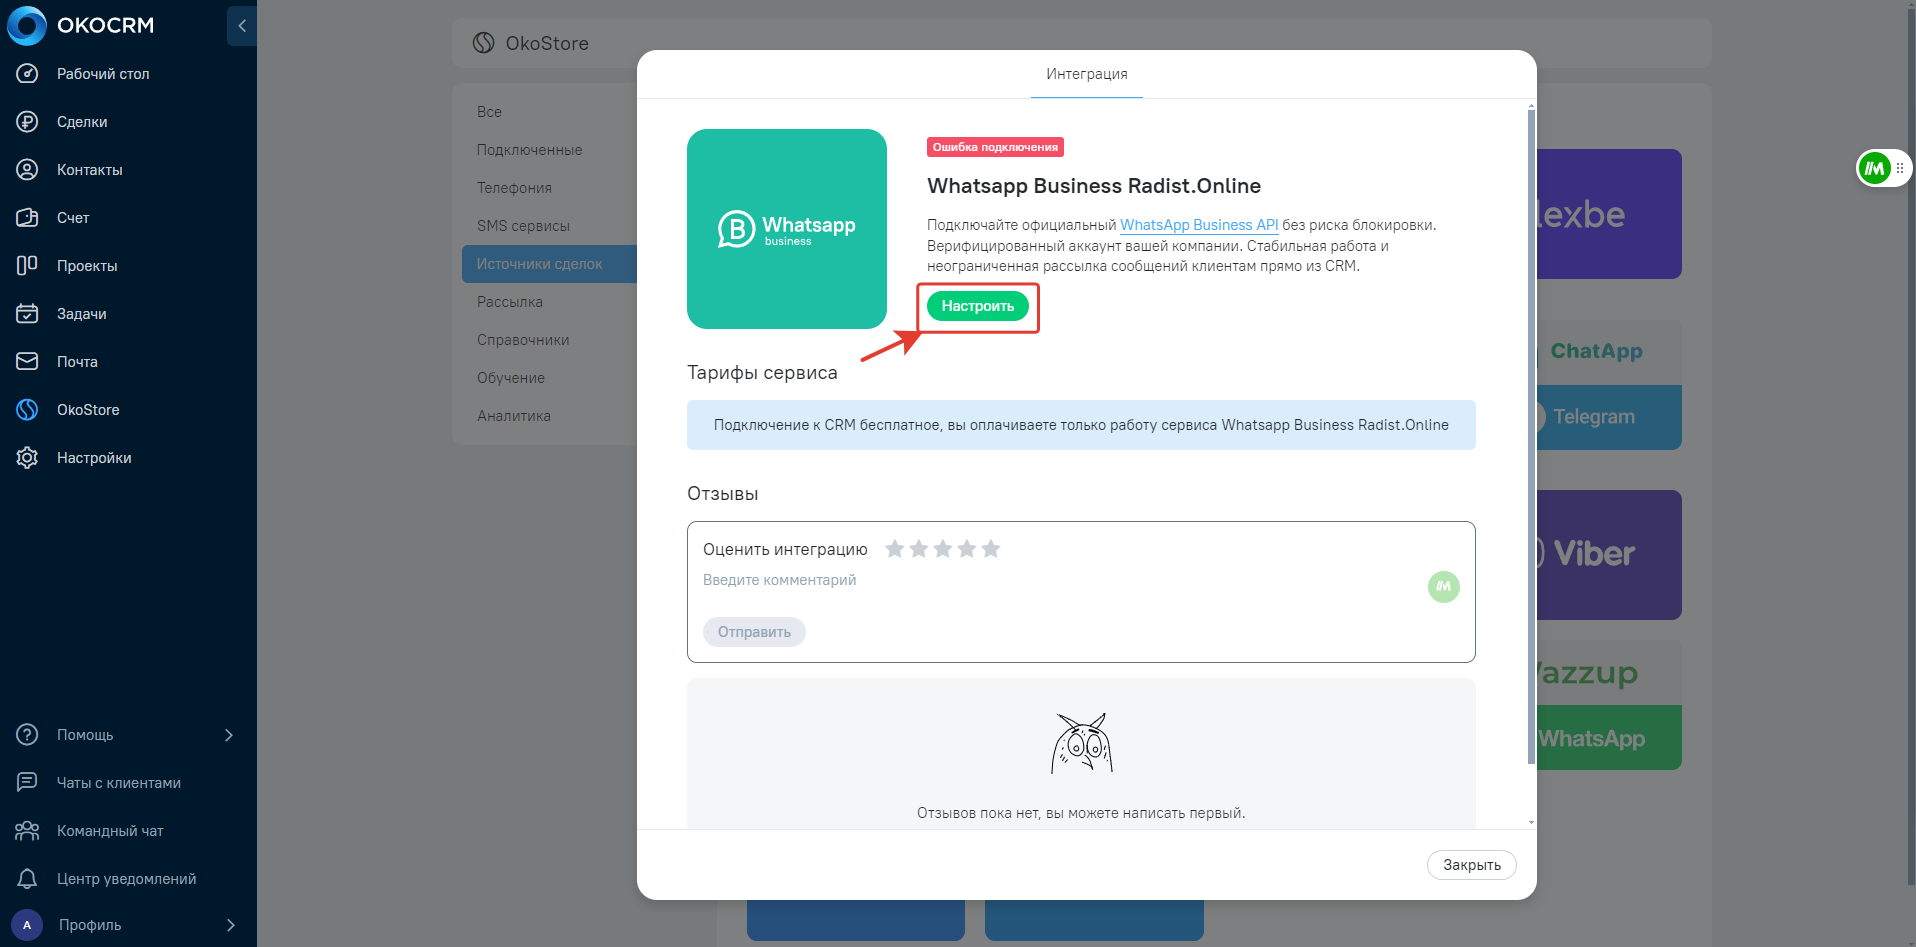The width and height of the screenshot is (1916, 947).
Task: Click the ChatApp integration card
Action: point(1609,352)
